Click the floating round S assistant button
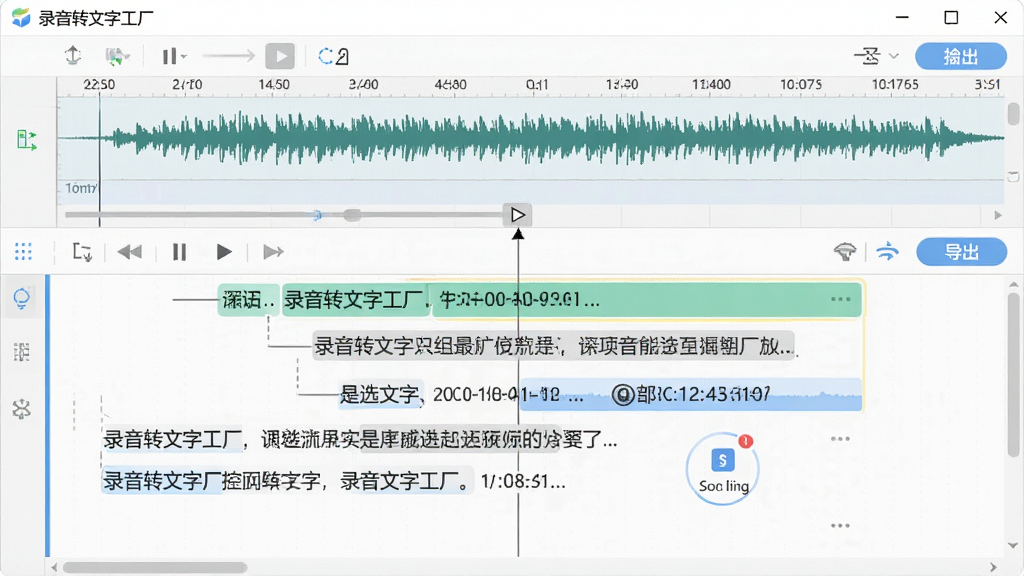 [723, 468]
